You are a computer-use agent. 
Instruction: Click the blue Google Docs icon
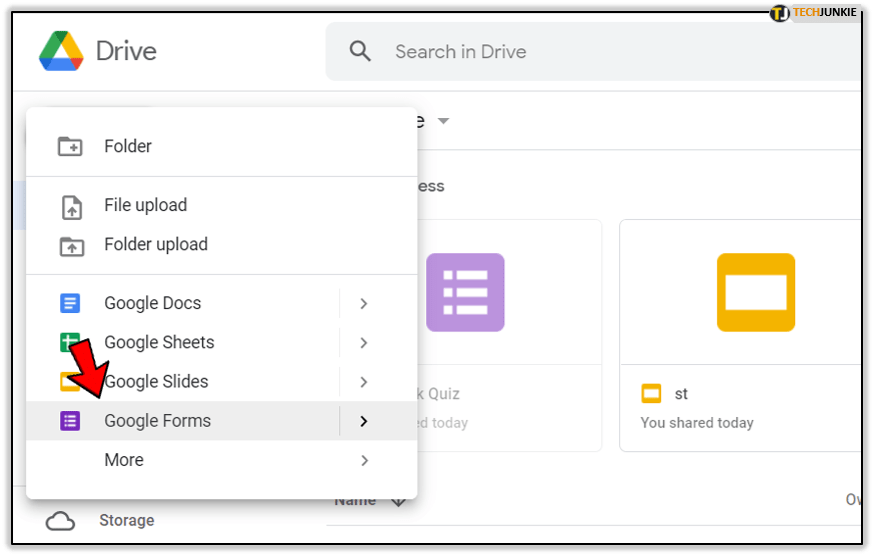[70, 303]
